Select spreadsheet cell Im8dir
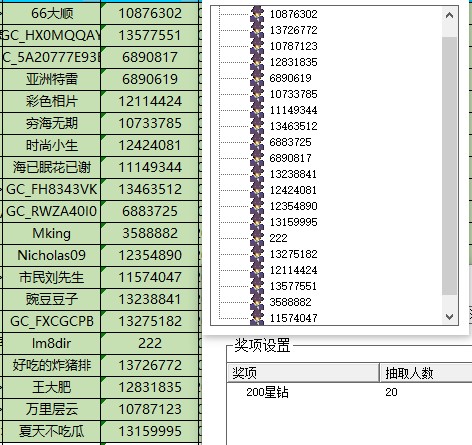This screenshot has width=472, height=445. 51,343
